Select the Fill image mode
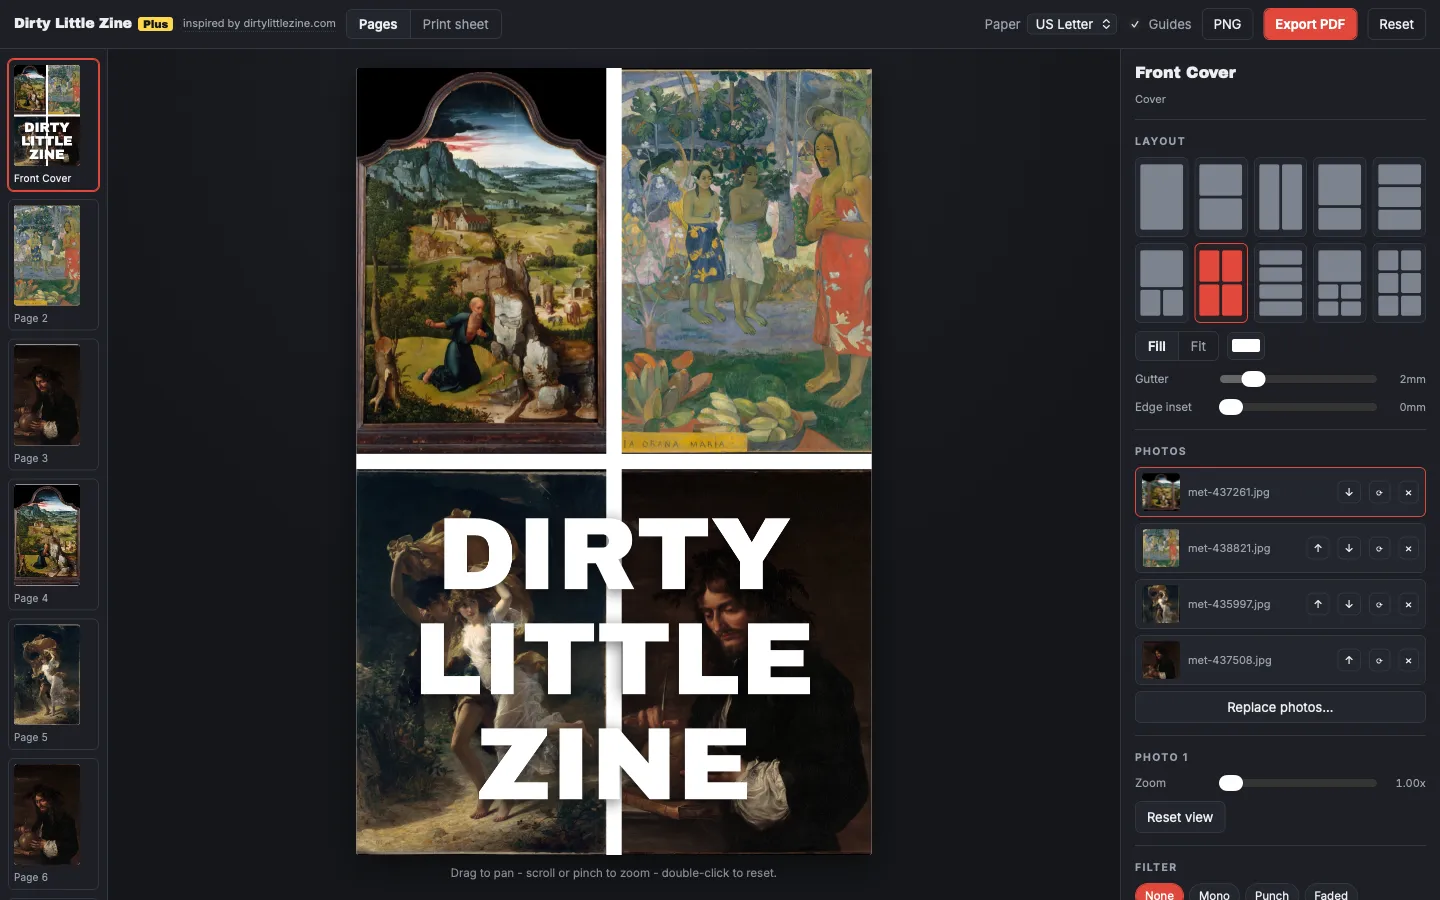 1157,346
